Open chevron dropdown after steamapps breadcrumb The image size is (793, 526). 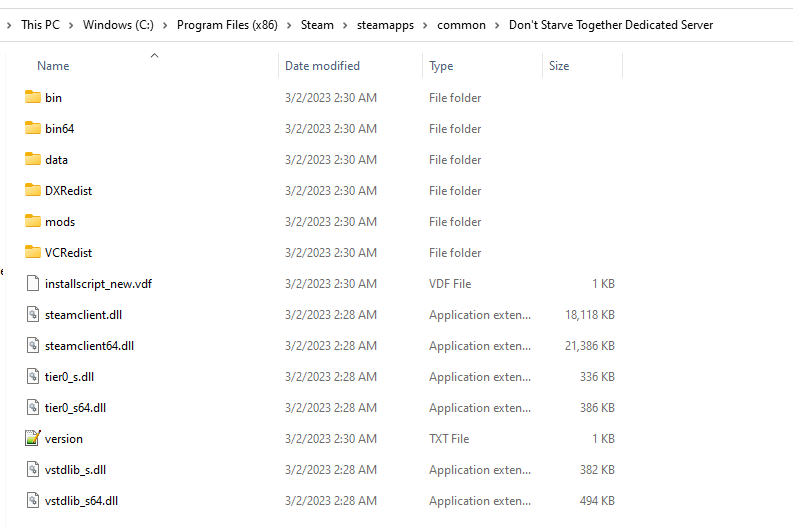click(428, 25)
